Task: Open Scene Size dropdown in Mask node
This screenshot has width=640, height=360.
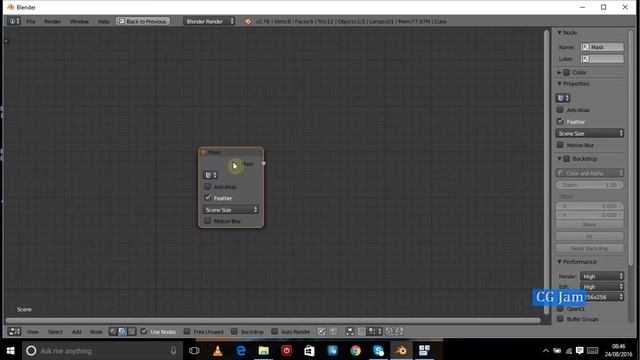Action: [231, 210]
